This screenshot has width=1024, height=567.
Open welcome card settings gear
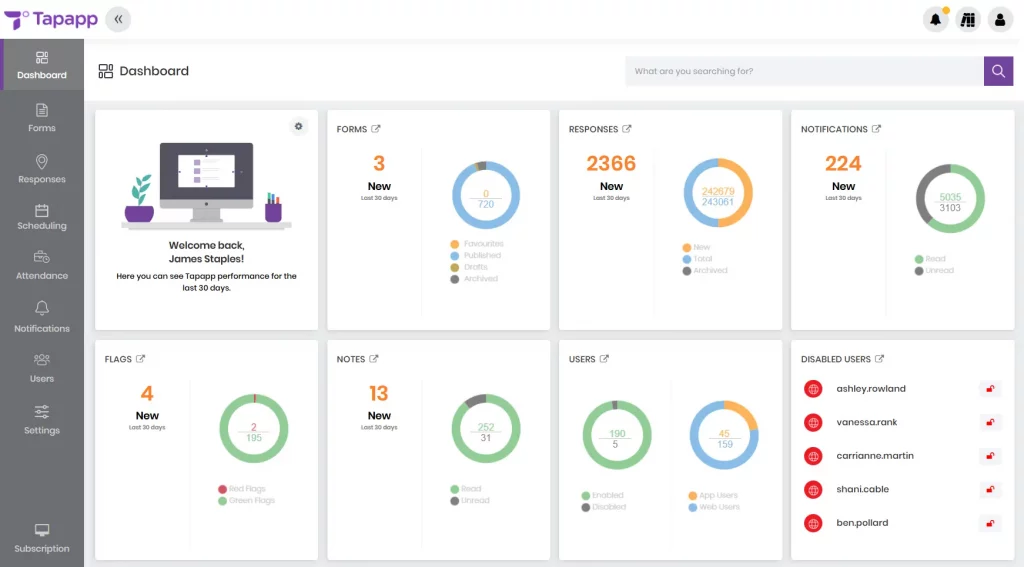(298, 126)
